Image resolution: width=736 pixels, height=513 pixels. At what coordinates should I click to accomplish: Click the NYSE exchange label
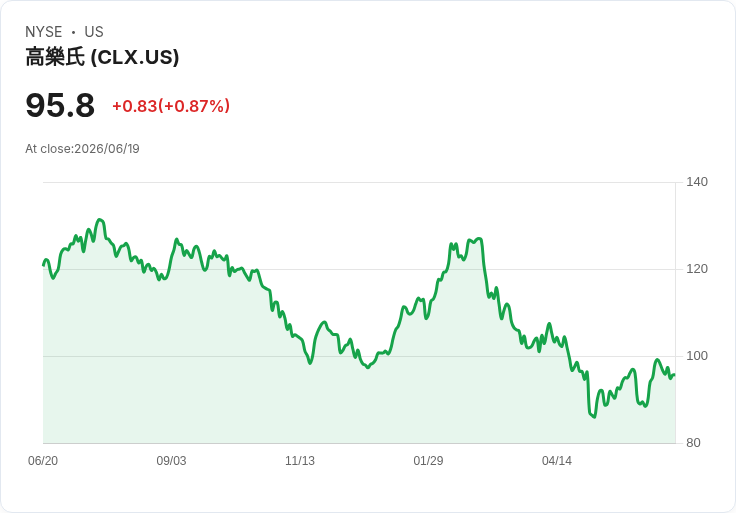click(44, 32)
